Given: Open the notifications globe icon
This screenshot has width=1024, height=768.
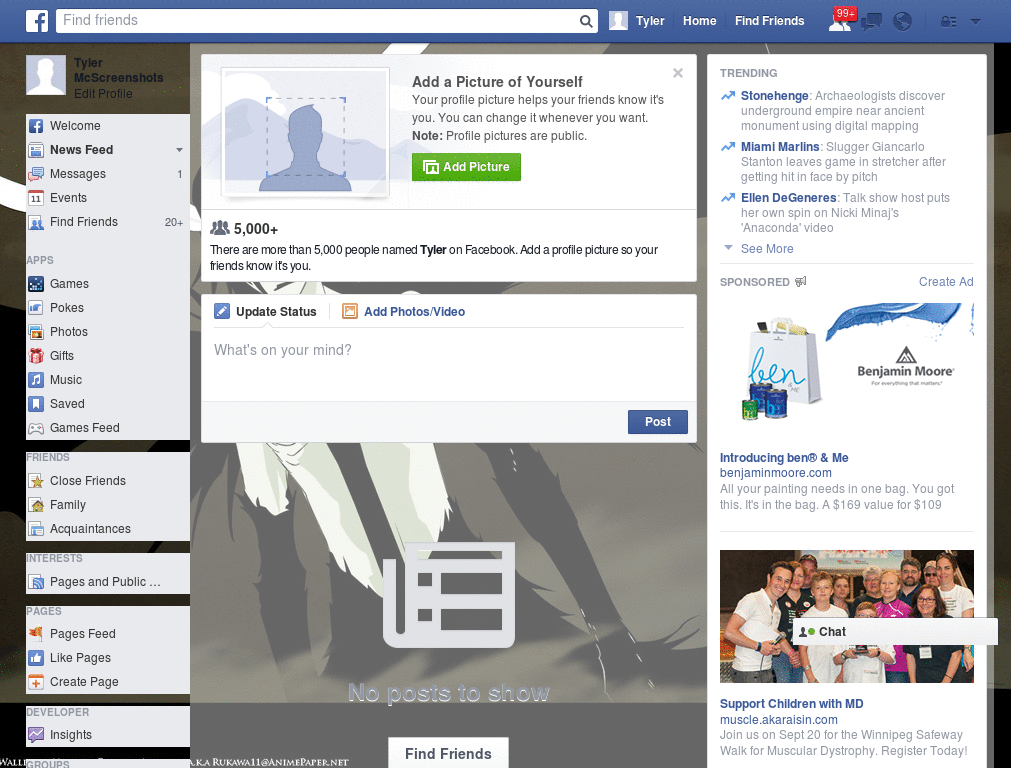Looking at the screenshot, I should (903, 22).
